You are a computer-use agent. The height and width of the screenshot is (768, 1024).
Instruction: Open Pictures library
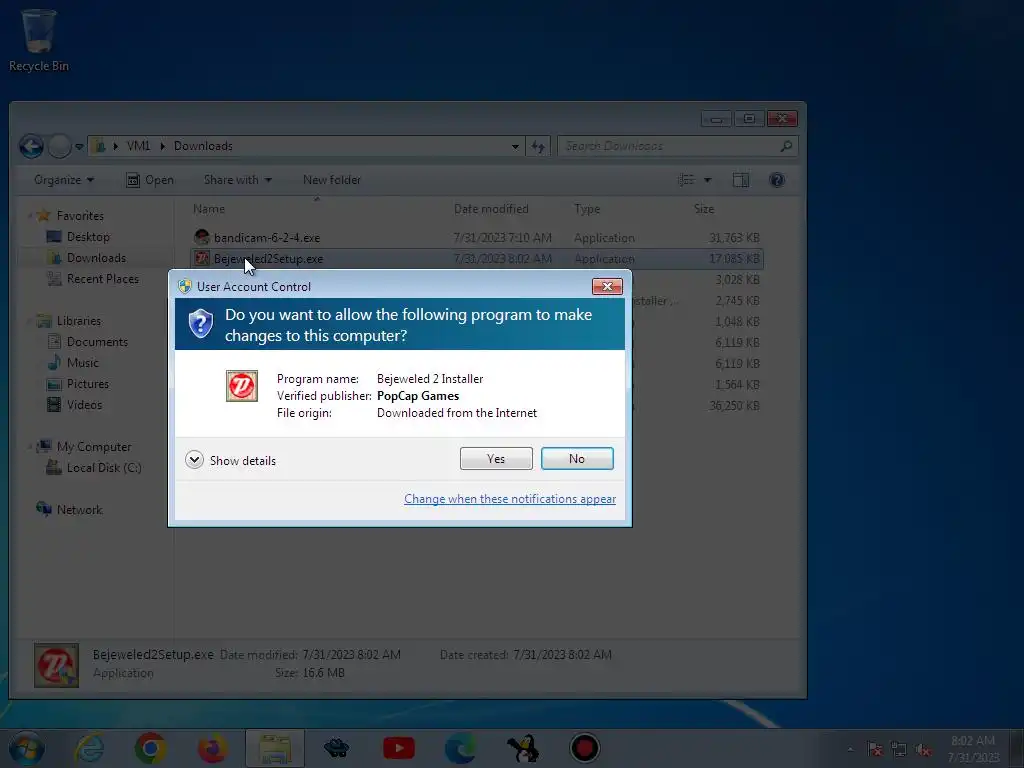click(88, 384)
